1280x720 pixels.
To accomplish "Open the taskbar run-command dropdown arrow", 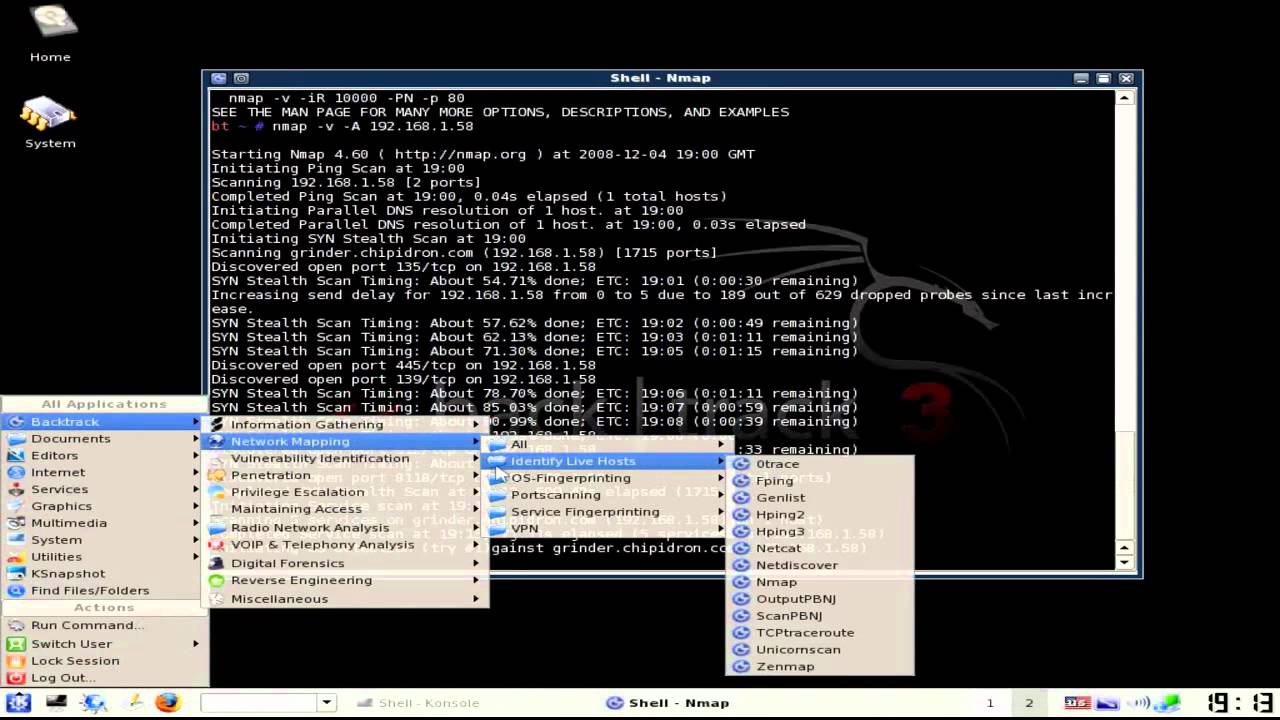I will point(326,703).
